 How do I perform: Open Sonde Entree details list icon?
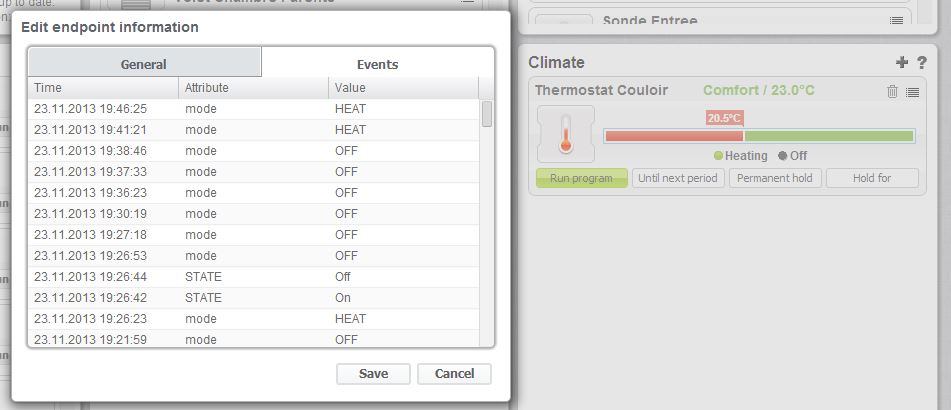[x=896, y=20]
